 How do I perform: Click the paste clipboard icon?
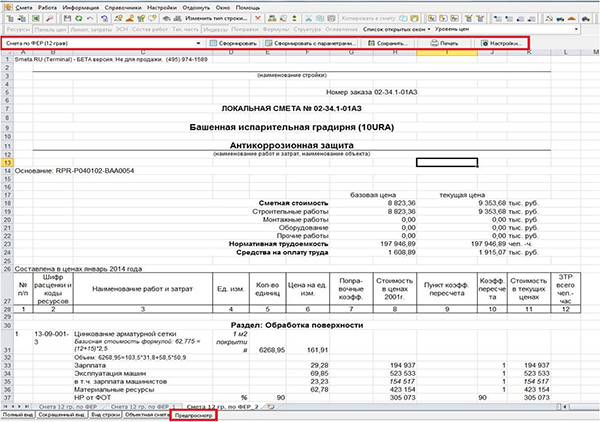click(x=331, y=18)
